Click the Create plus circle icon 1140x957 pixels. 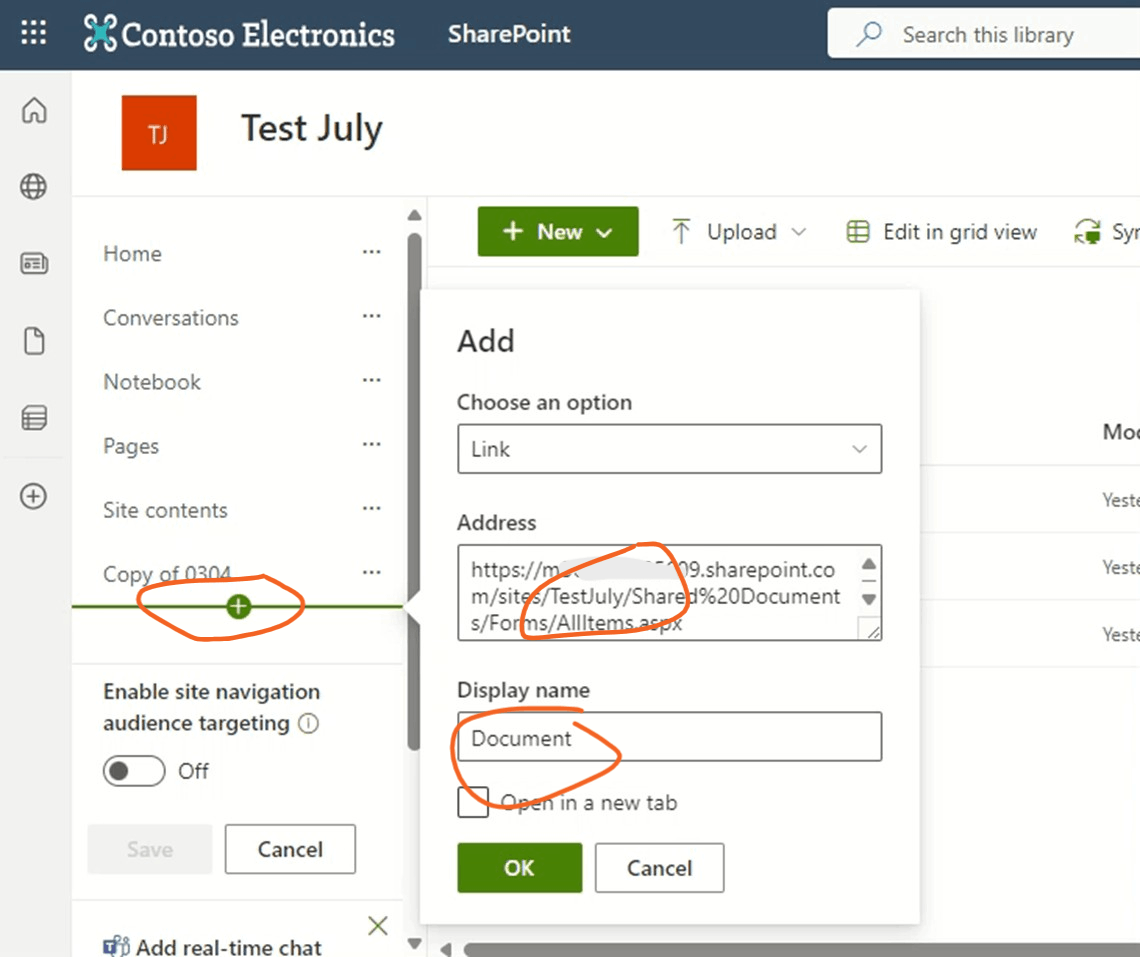pyautogui.click(x=33, y=497)
